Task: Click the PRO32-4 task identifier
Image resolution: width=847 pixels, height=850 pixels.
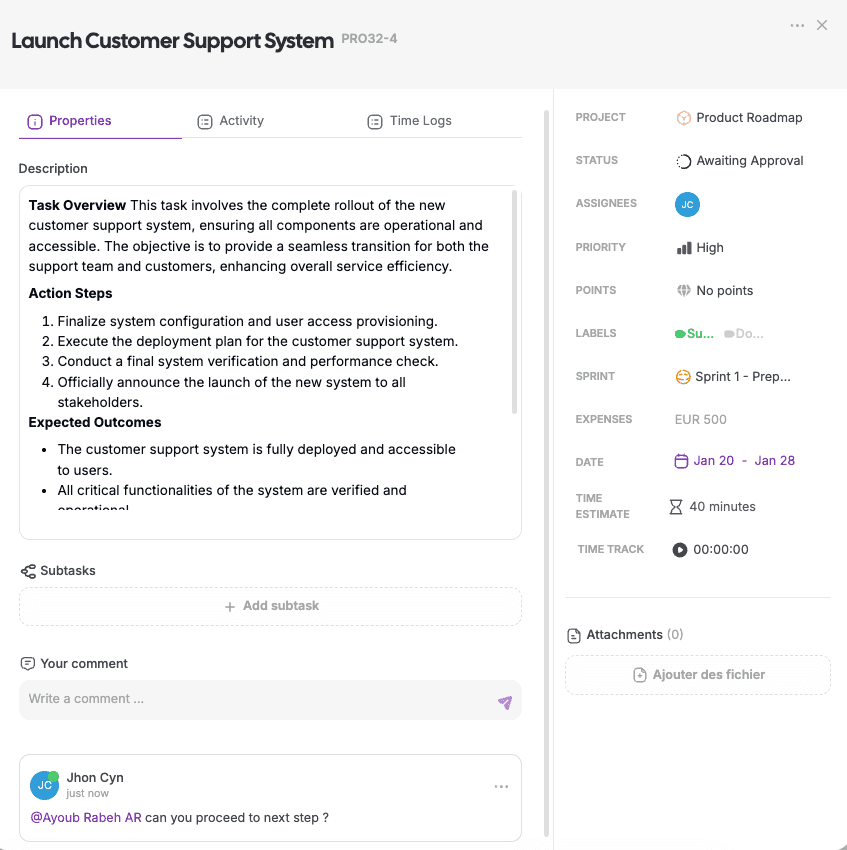Action: tap(369, 38)
